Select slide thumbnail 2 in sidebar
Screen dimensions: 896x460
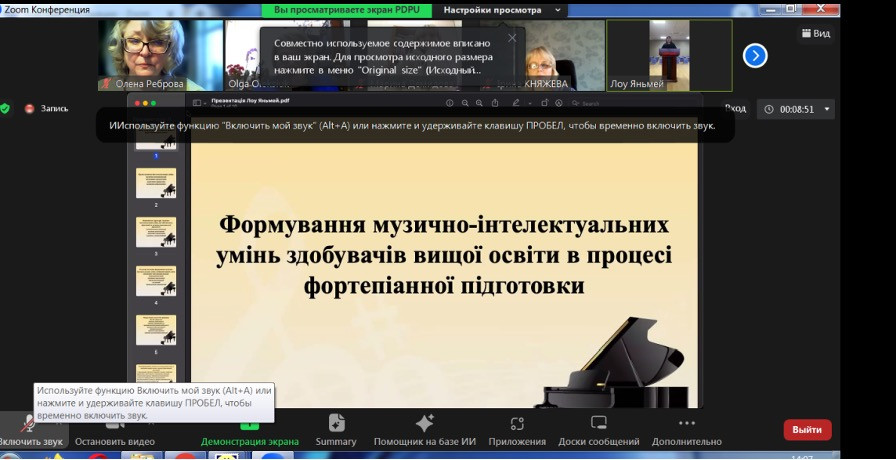[x=156, y=183]
